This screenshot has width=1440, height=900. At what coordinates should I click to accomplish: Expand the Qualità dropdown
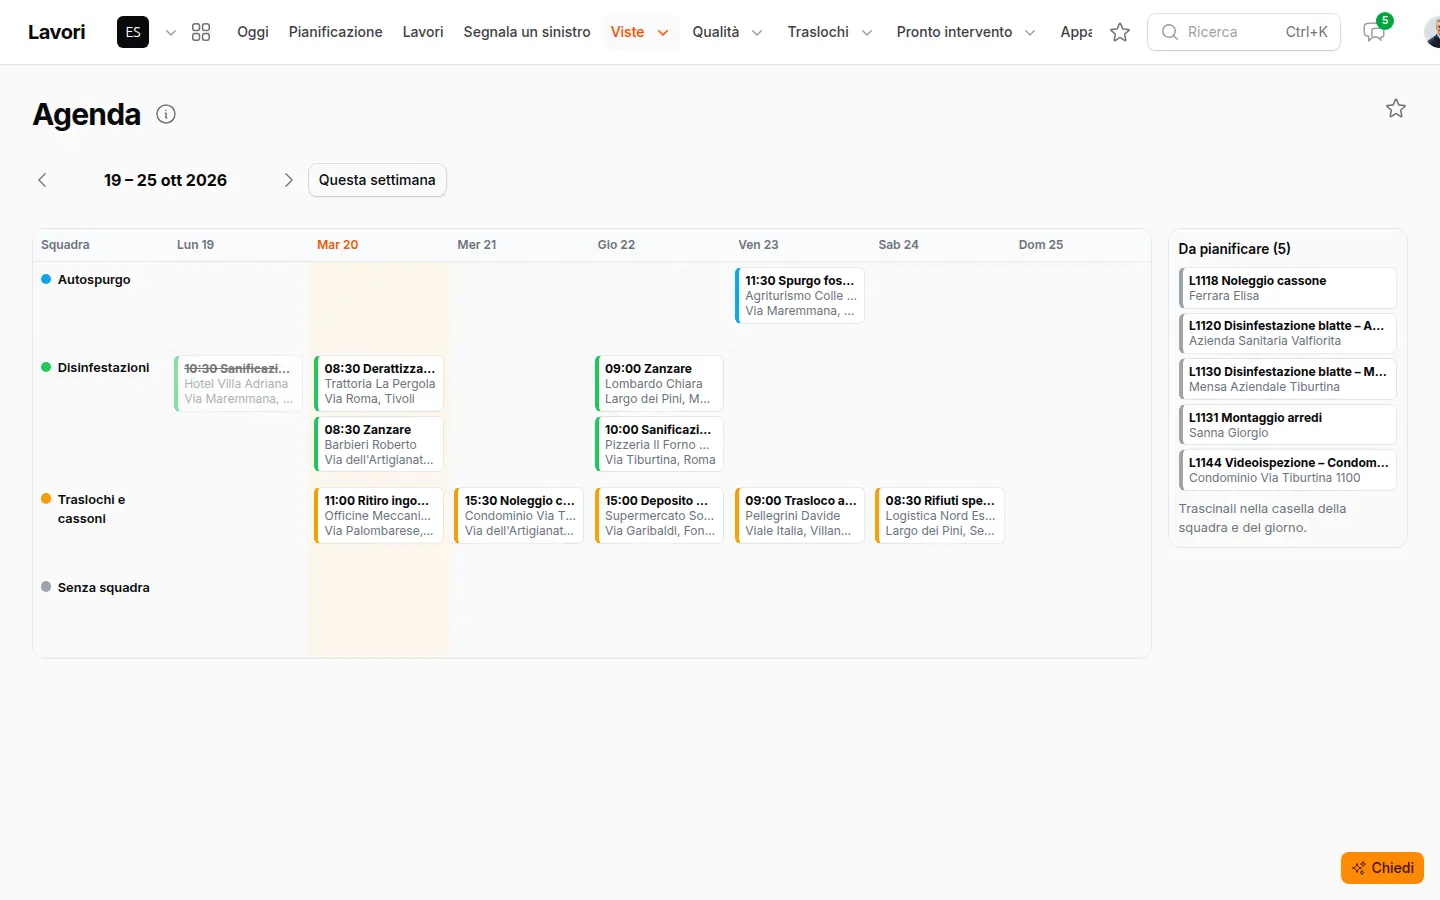pyautogui.click(x=728, y=32)
